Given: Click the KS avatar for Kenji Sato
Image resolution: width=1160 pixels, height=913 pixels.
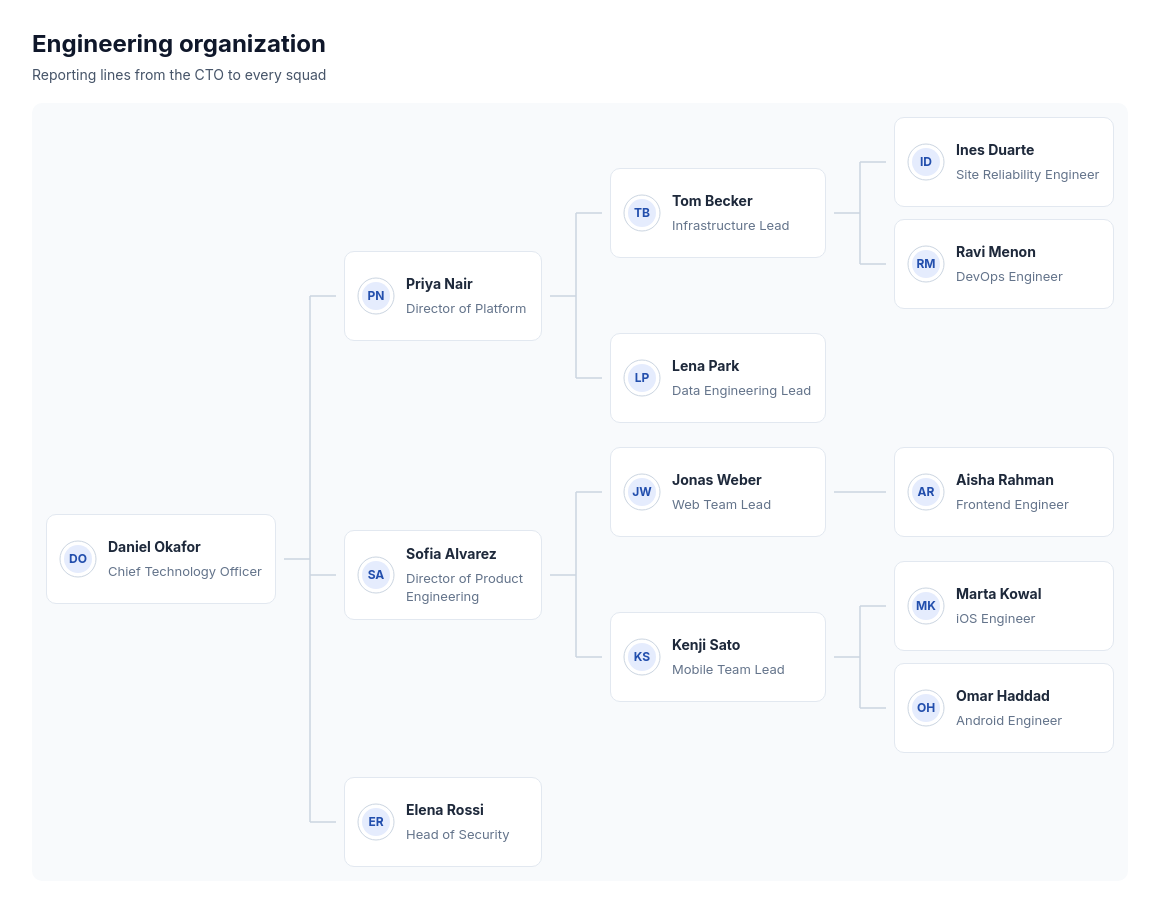Looking at the screenshot, I should [x=641, y=657].
